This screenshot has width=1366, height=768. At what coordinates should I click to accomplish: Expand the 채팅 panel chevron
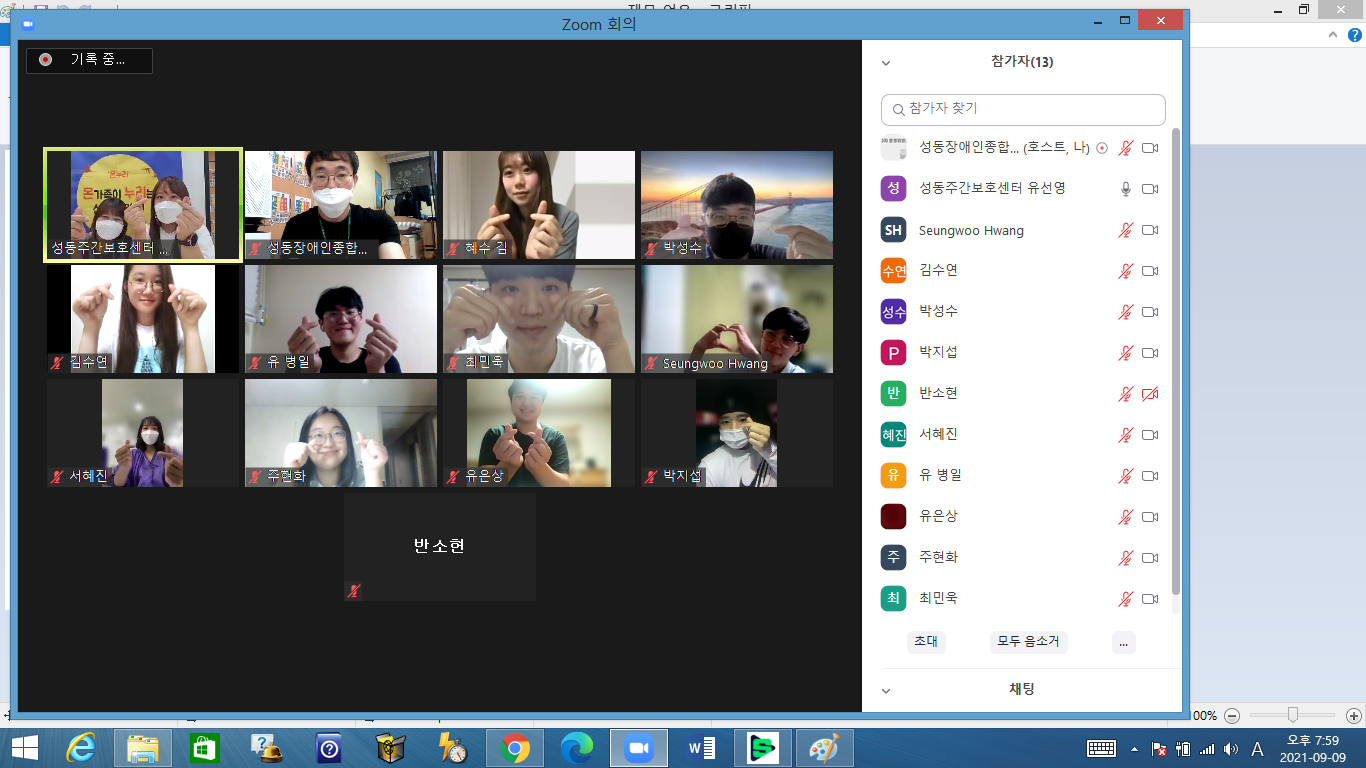[886, 691]
